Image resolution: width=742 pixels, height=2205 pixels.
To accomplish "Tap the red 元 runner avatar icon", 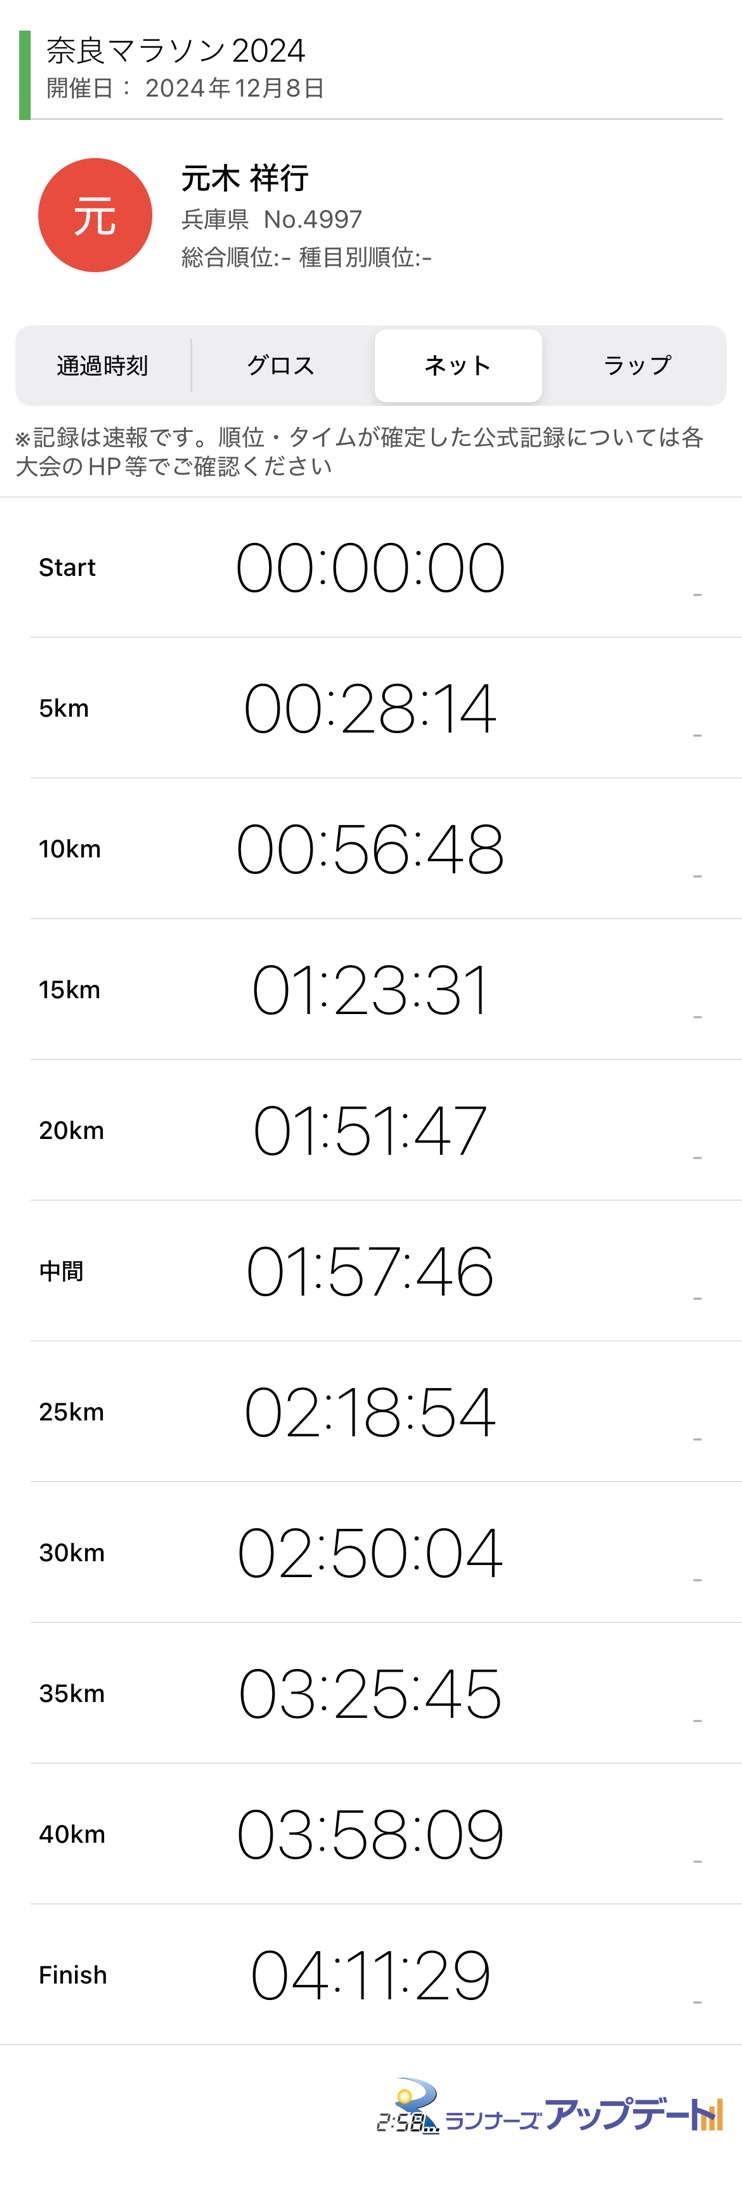I will pyautogui.click(x=95, y=215).
